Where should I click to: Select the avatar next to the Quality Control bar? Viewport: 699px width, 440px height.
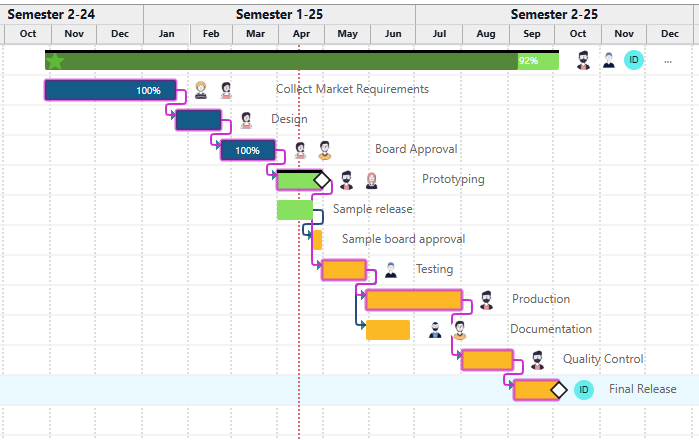click(x=537, y=360)
